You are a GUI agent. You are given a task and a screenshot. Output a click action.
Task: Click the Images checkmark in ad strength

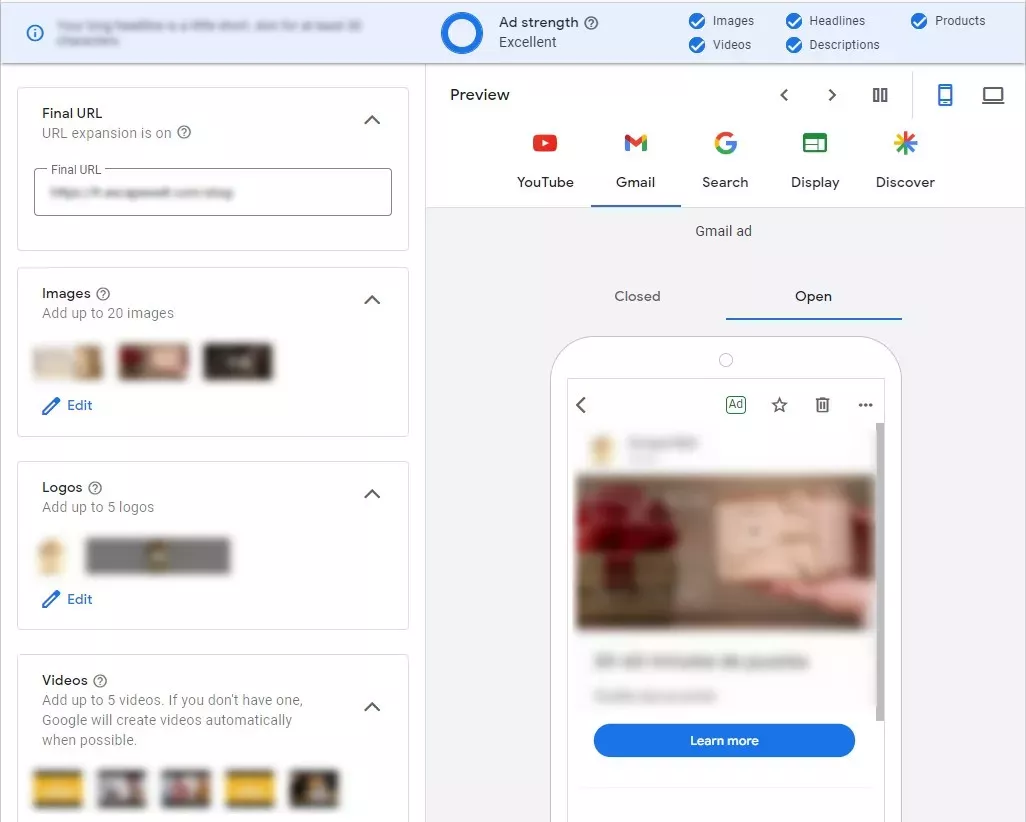pyautogui.click(x=697, y=21)
